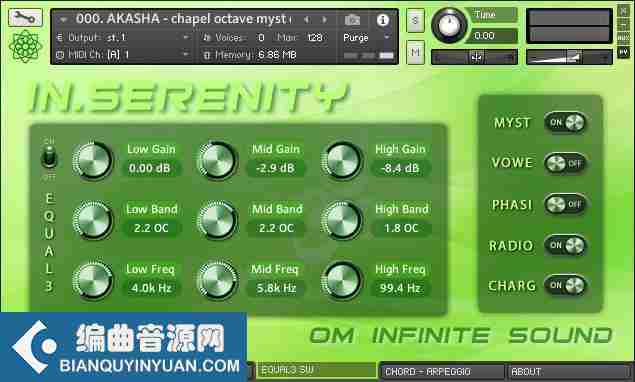Screen dimensions: 635x382
Task: Click the green lotus flower instrument logo
Action: coord(25,47)
